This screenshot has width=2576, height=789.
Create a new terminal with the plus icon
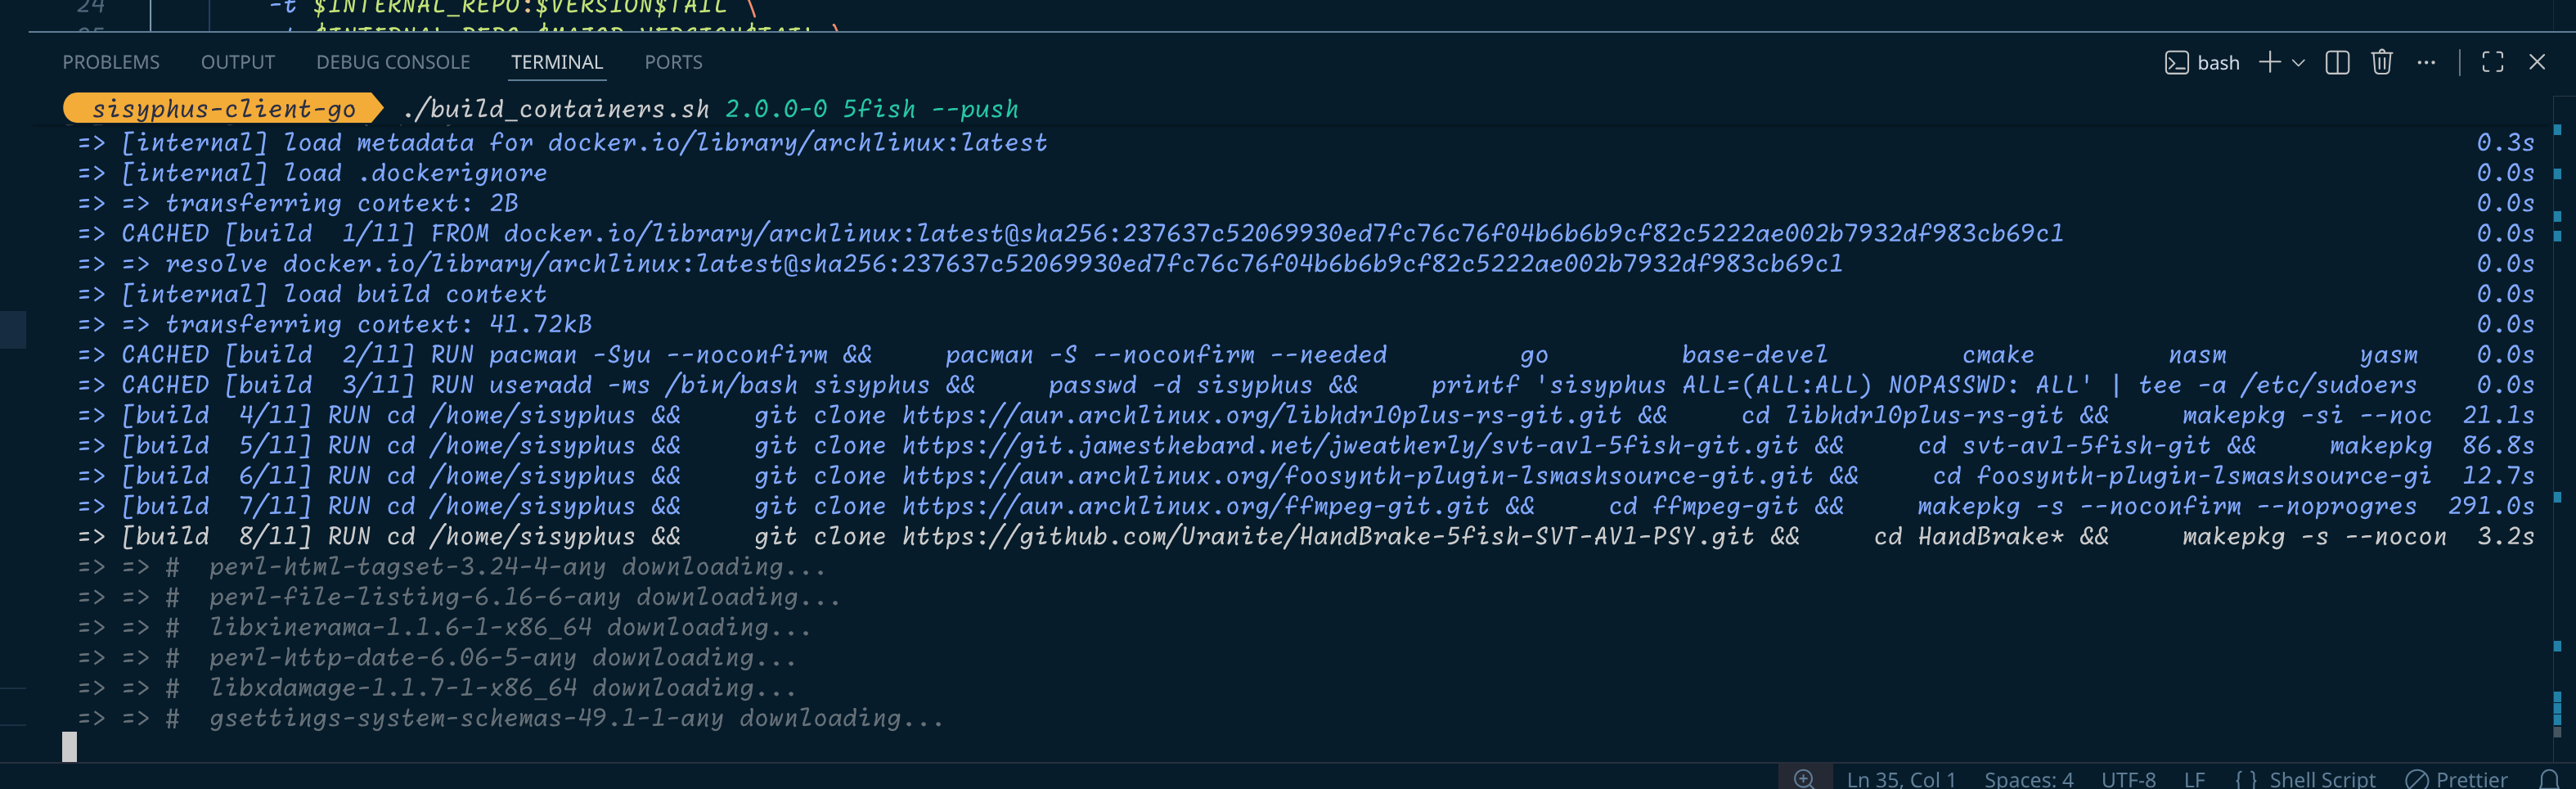click(2269, 63)
